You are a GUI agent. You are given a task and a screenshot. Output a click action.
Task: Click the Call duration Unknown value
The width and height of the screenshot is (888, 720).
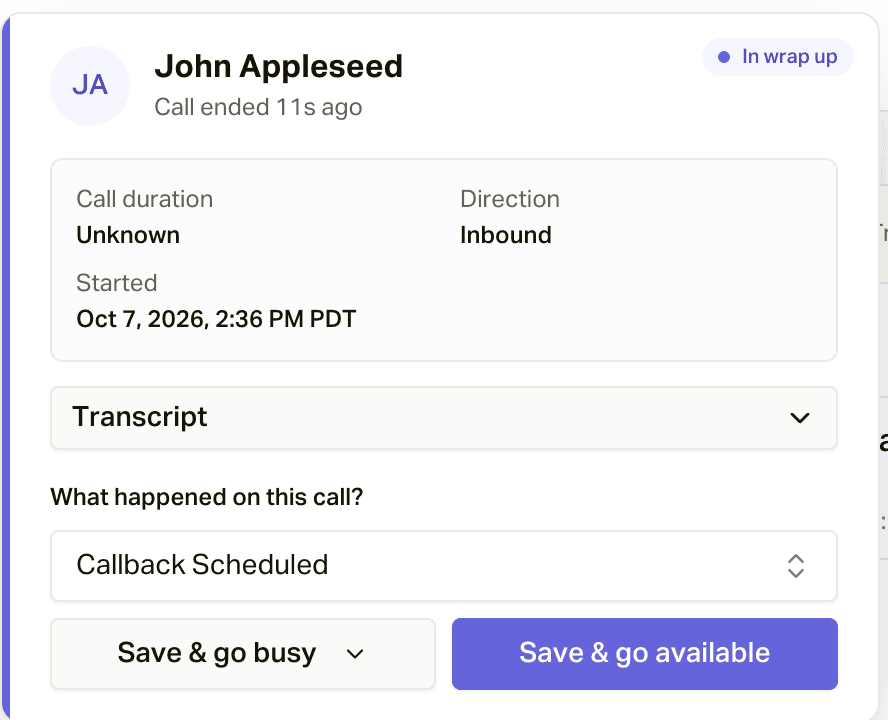click(x=128, y=235)
